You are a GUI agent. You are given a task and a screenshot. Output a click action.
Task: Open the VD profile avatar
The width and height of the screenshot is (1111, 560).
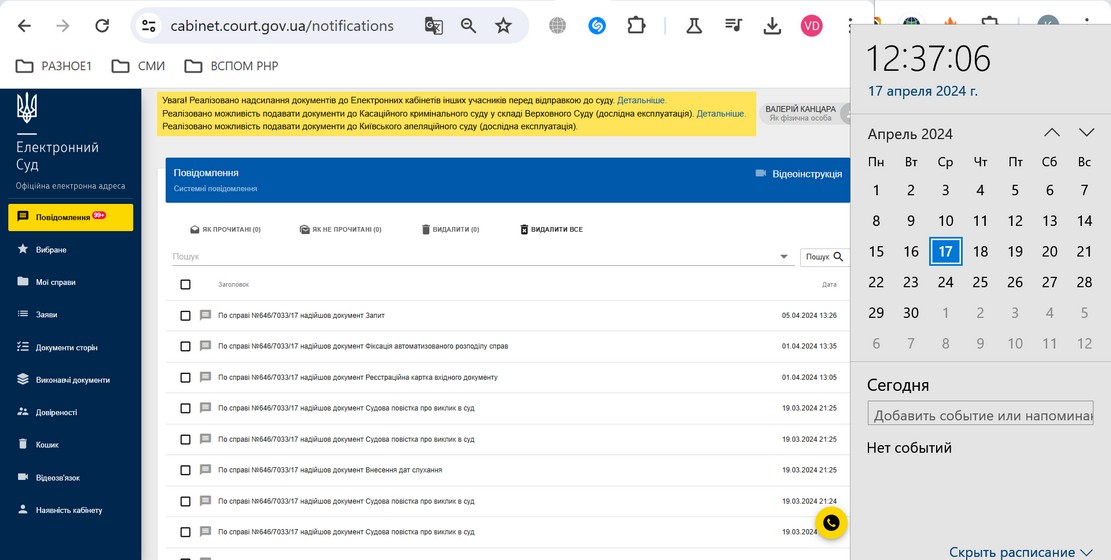point(812,26)
